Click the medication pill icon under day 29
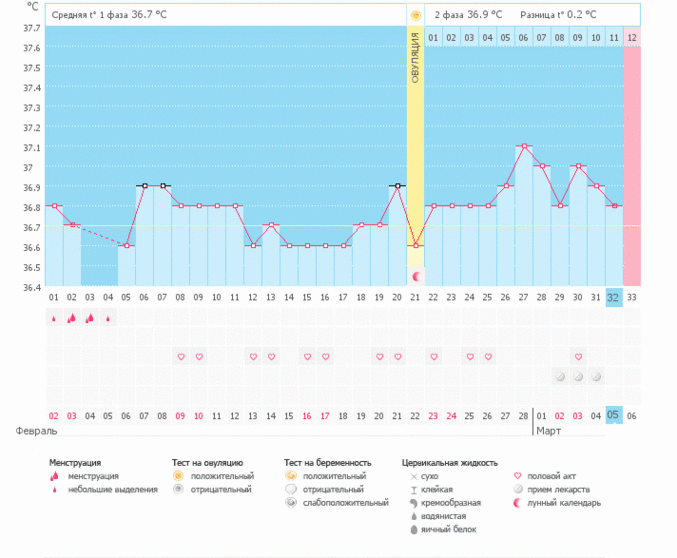Viewport: 677px width, 558px height. pos(560,376)
